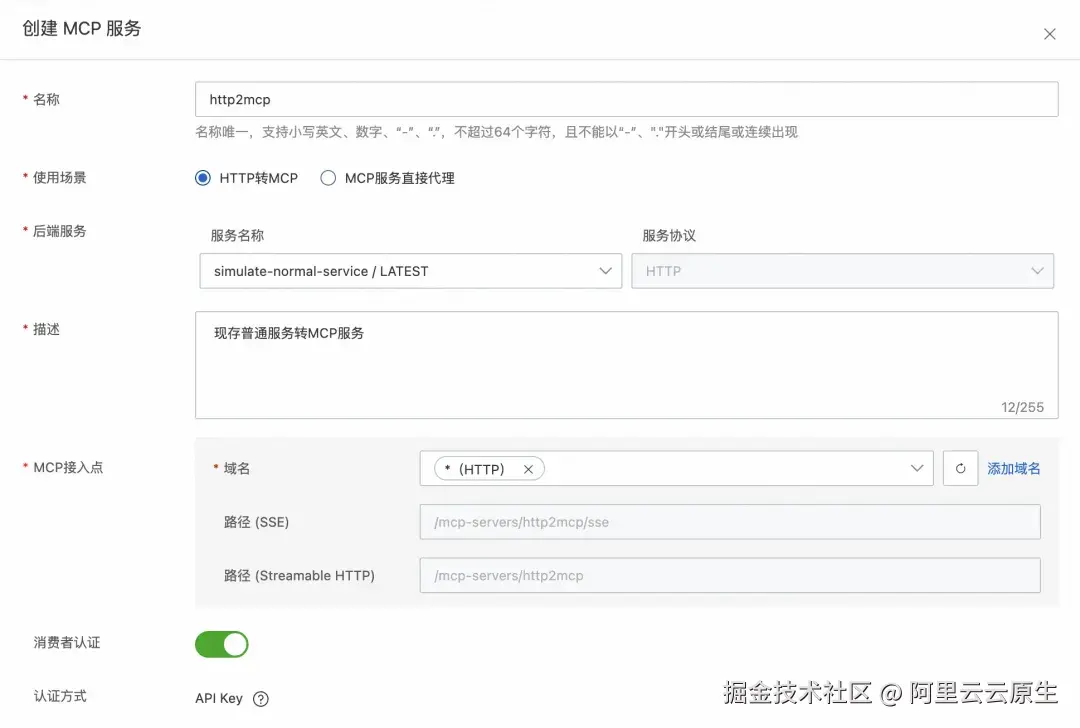Click the 服务协议 dropdown arrow icon
This screenshot has height=728, width=1080.
pos(1037,270)
